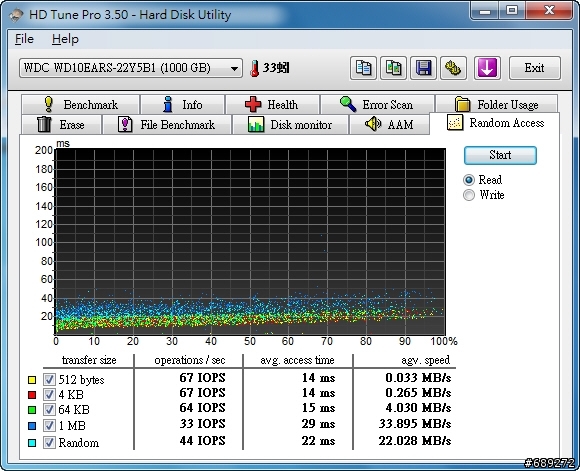The height and width of the screenshot is (471, 580).
Task: Click the 22.028 MB/s speed value
Action: click(x=415, y=441)
